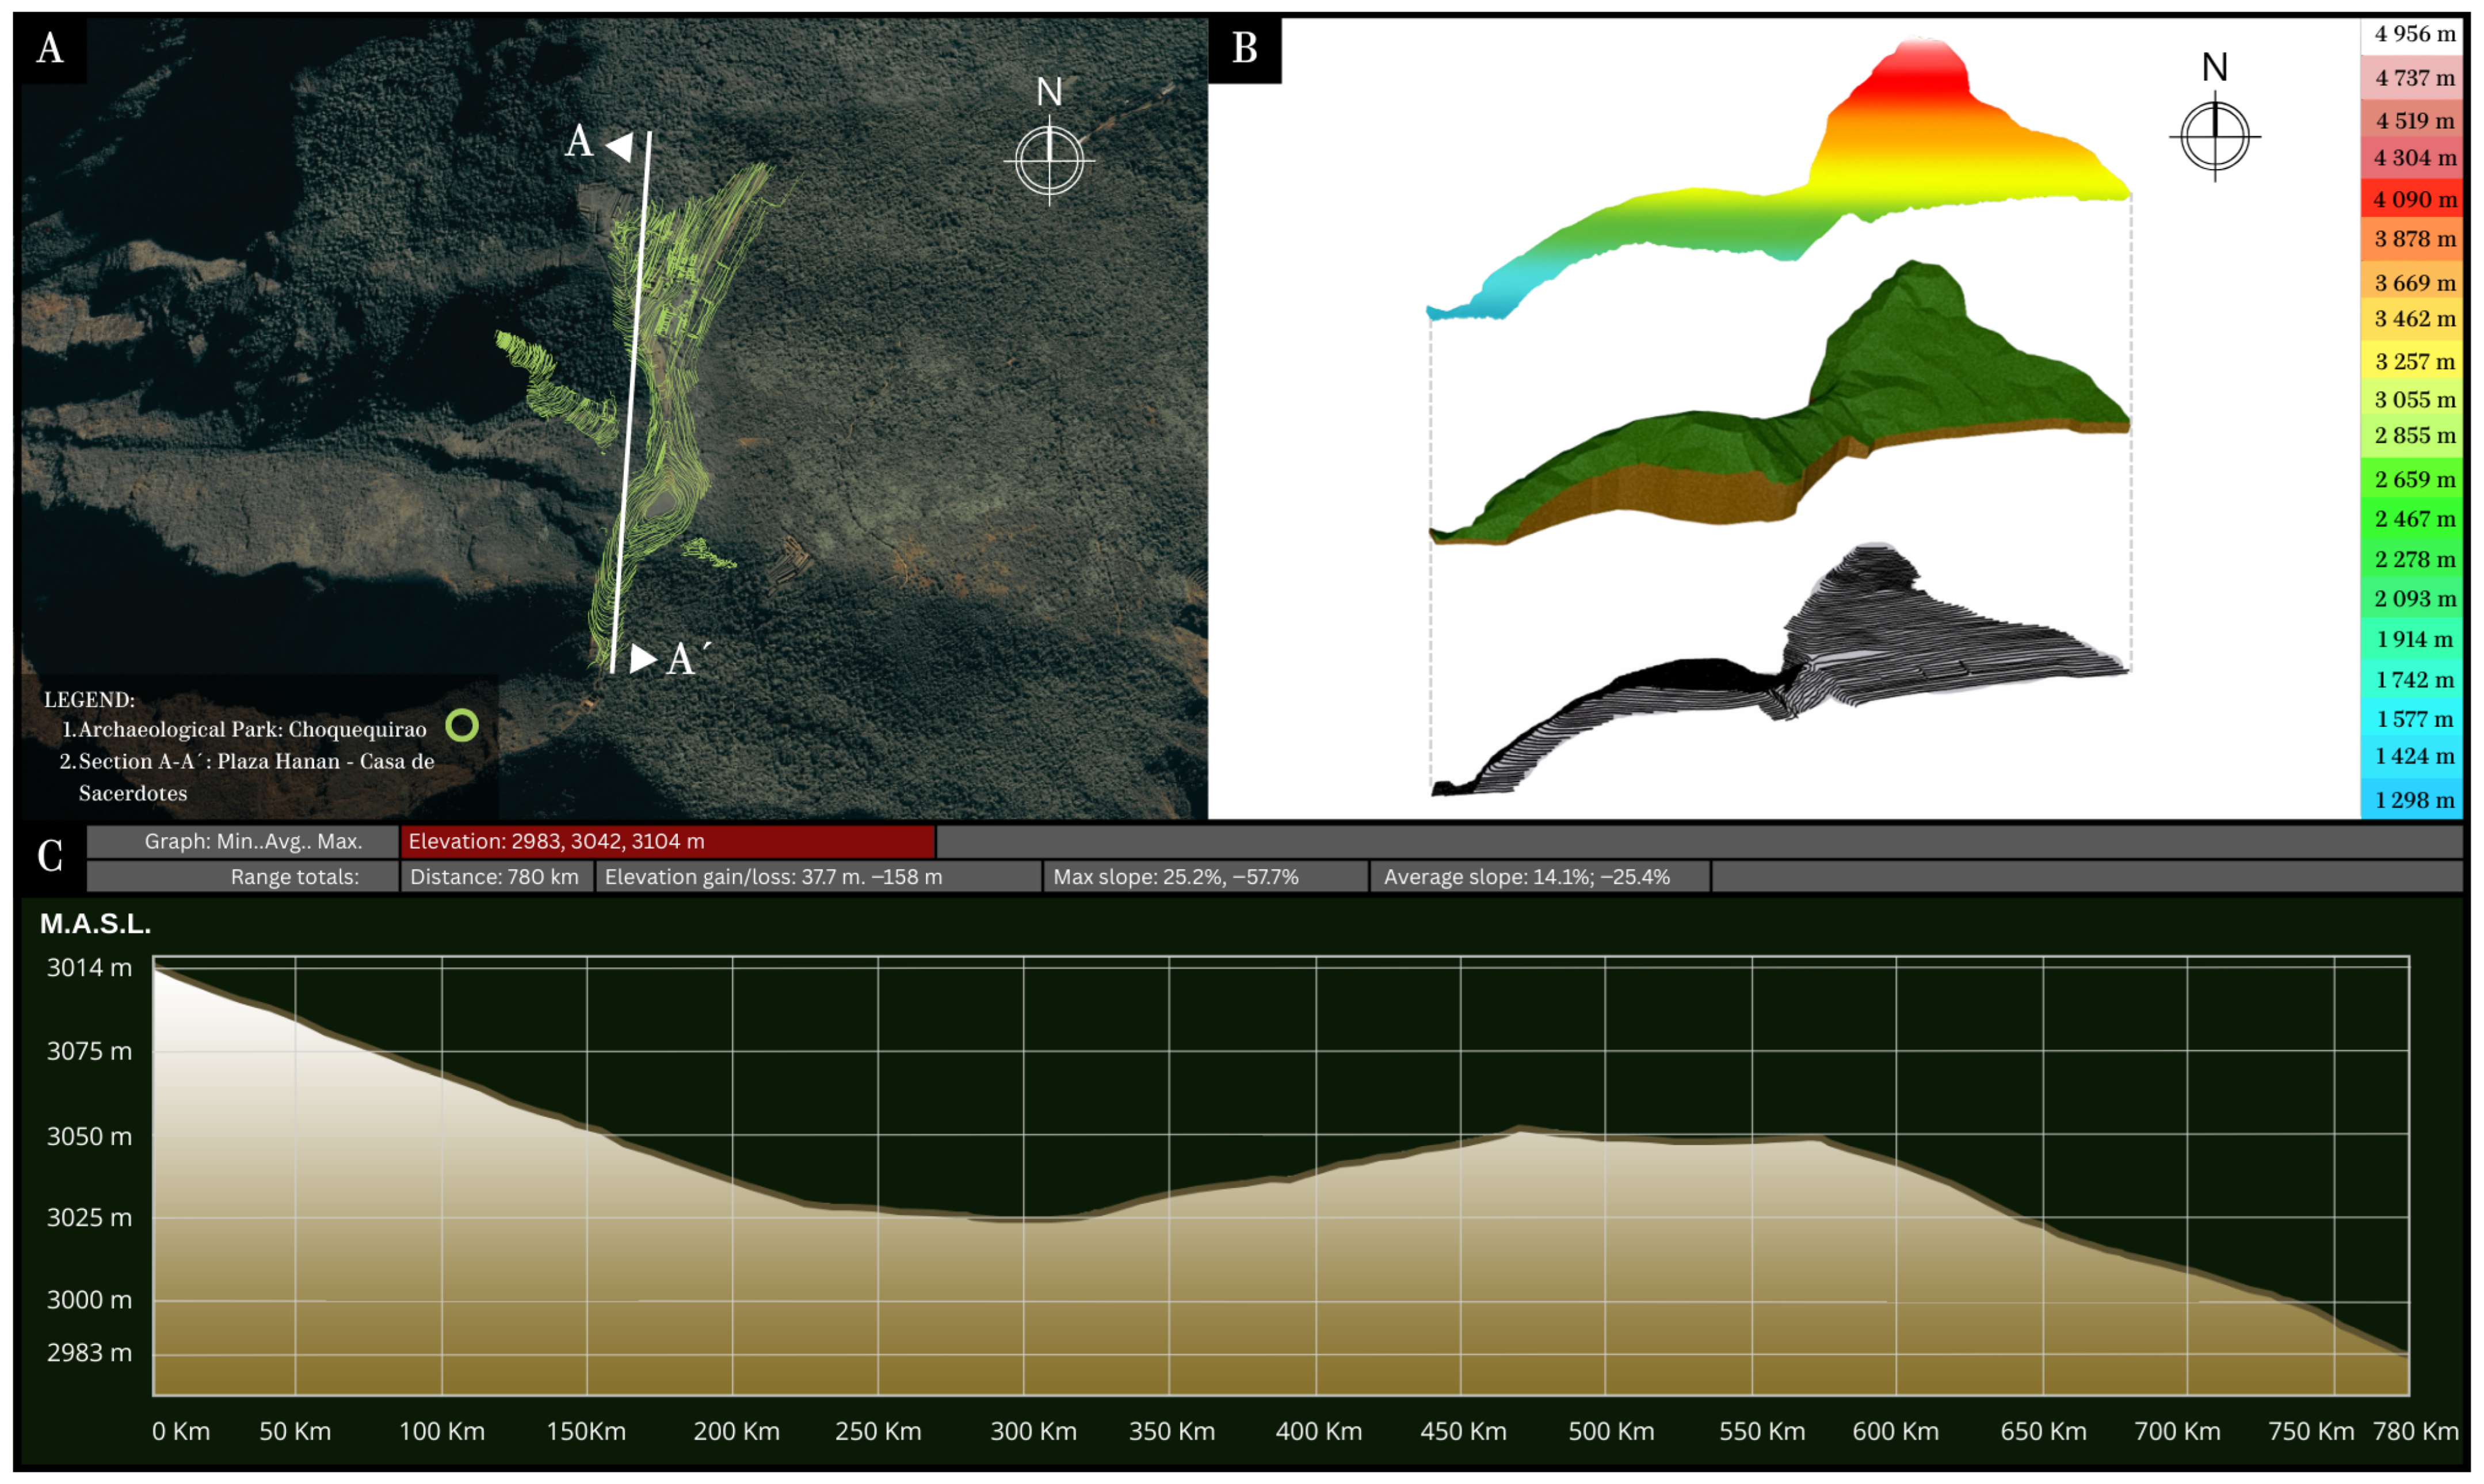Select the 1 742 m cyan elevation swatch
Screen dimensions: 2484x1484
tap(2413, 680)
